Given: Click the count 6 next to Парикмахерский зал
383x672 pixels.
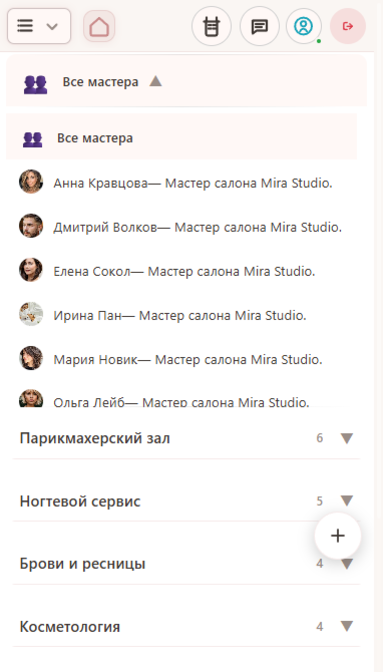Looking at the screenshot, I should pos(320,438).
